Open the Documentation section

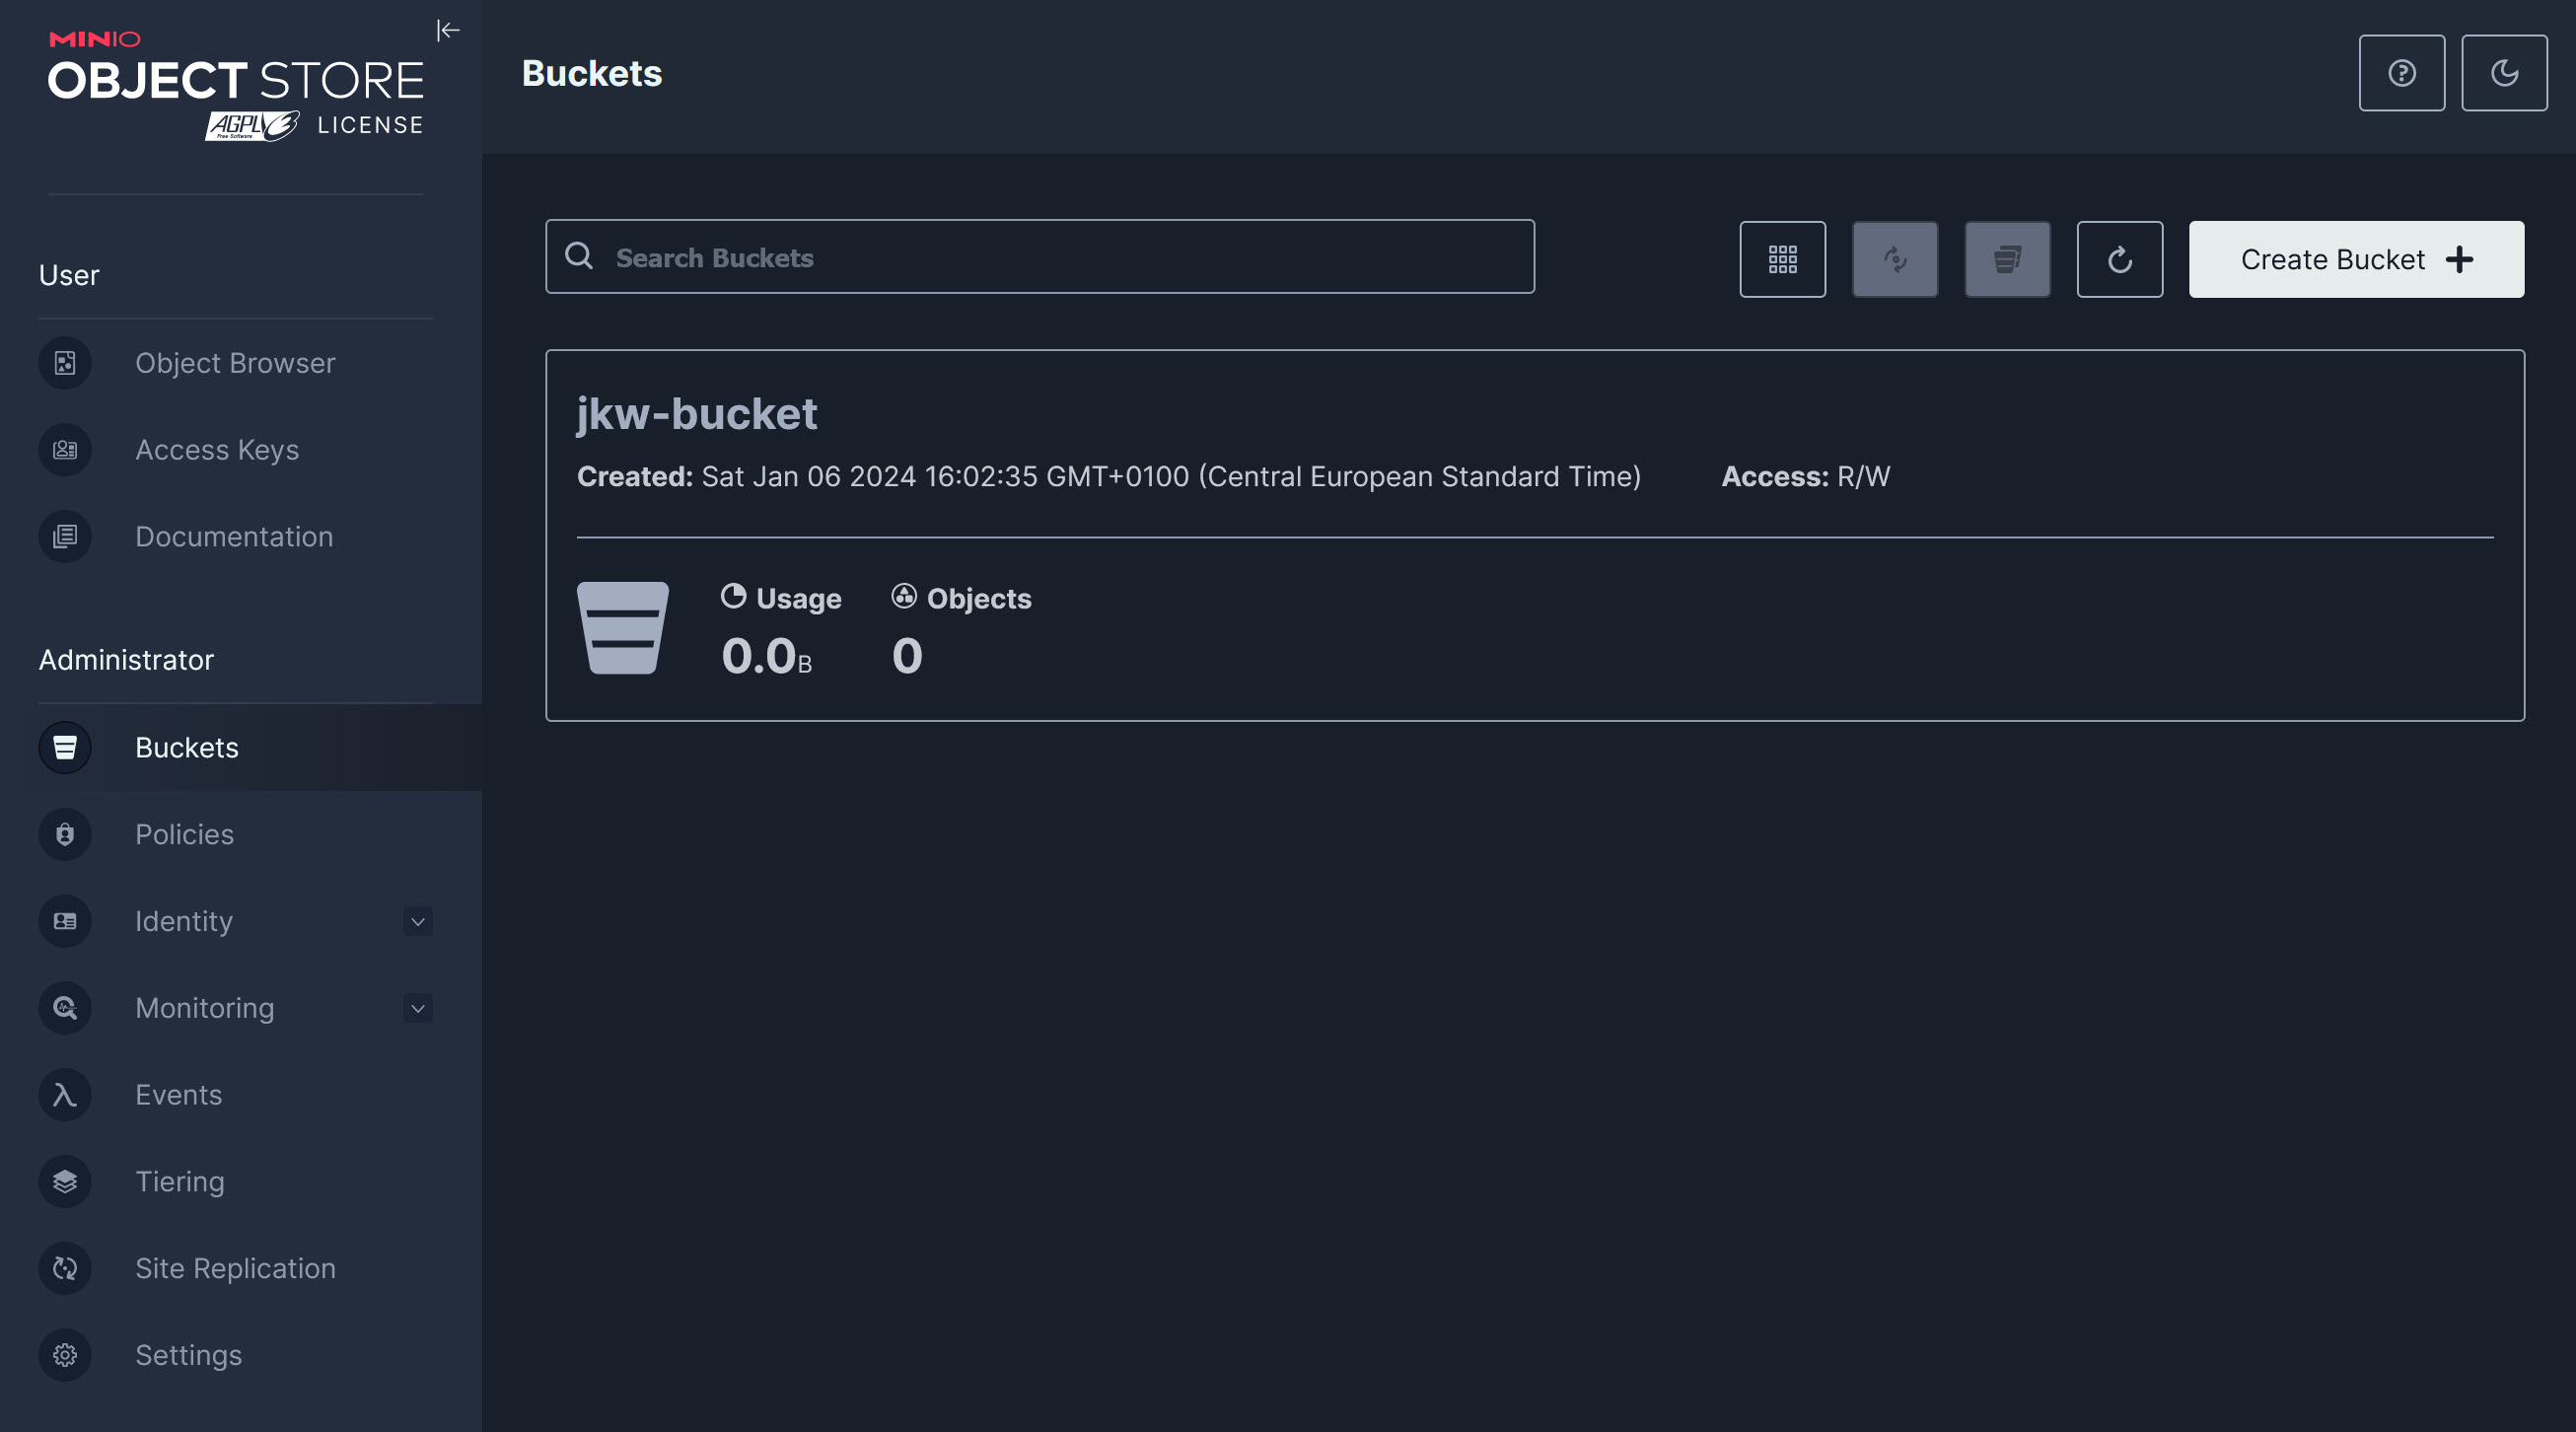point(233,536)
